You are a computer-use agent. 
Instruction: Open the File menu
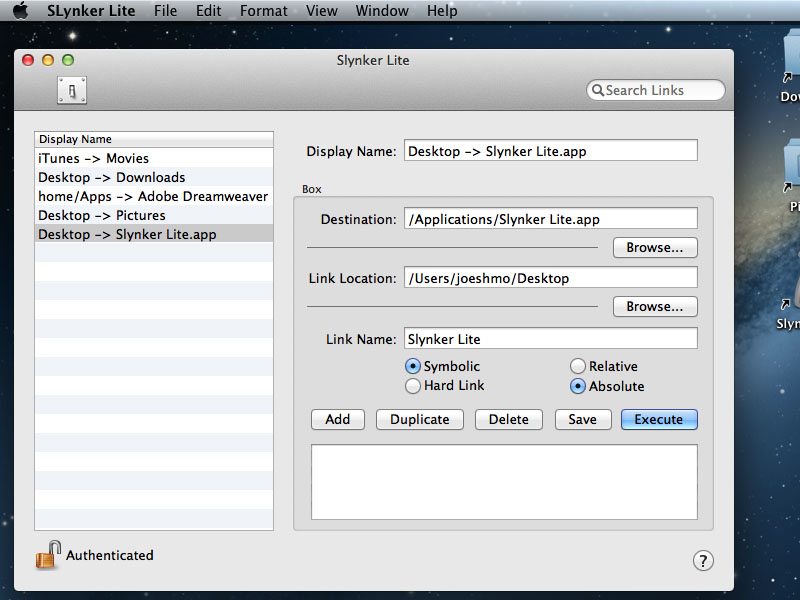[165, 11]
